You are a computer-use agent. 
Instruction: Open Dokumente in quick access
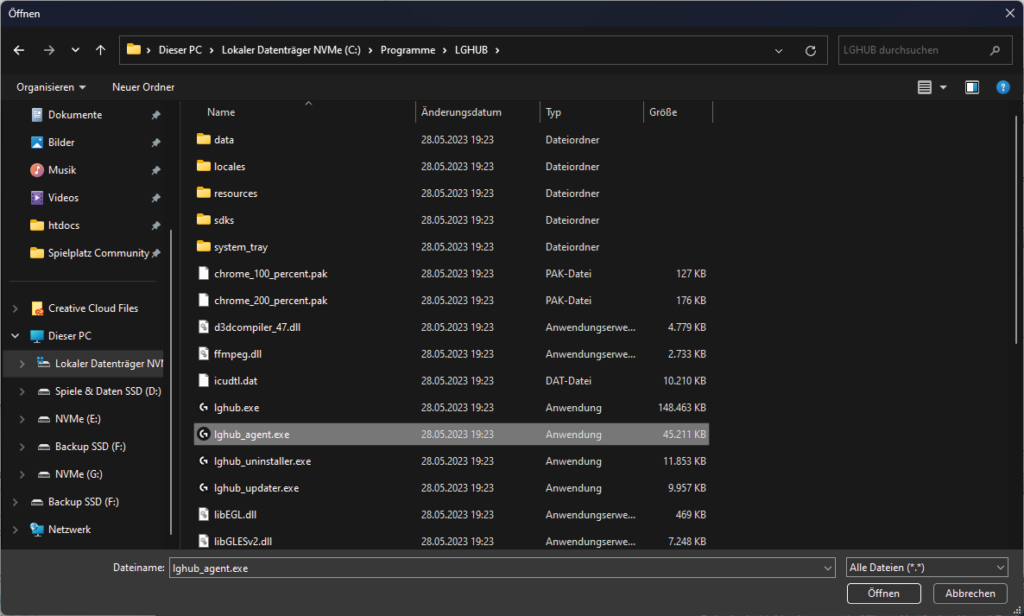(x=74, y=115)
